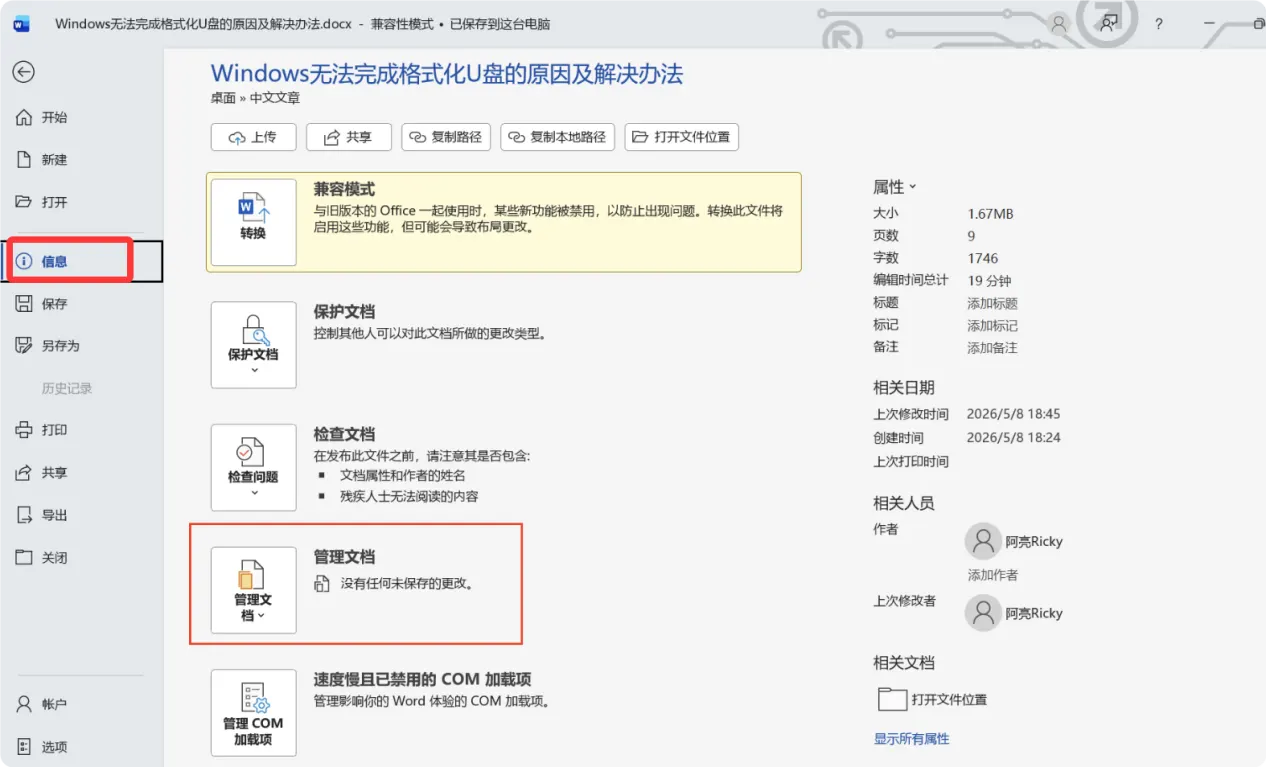
Task: Click the 没有任何未保存的更改 text
Action: (x=407, y=583)
